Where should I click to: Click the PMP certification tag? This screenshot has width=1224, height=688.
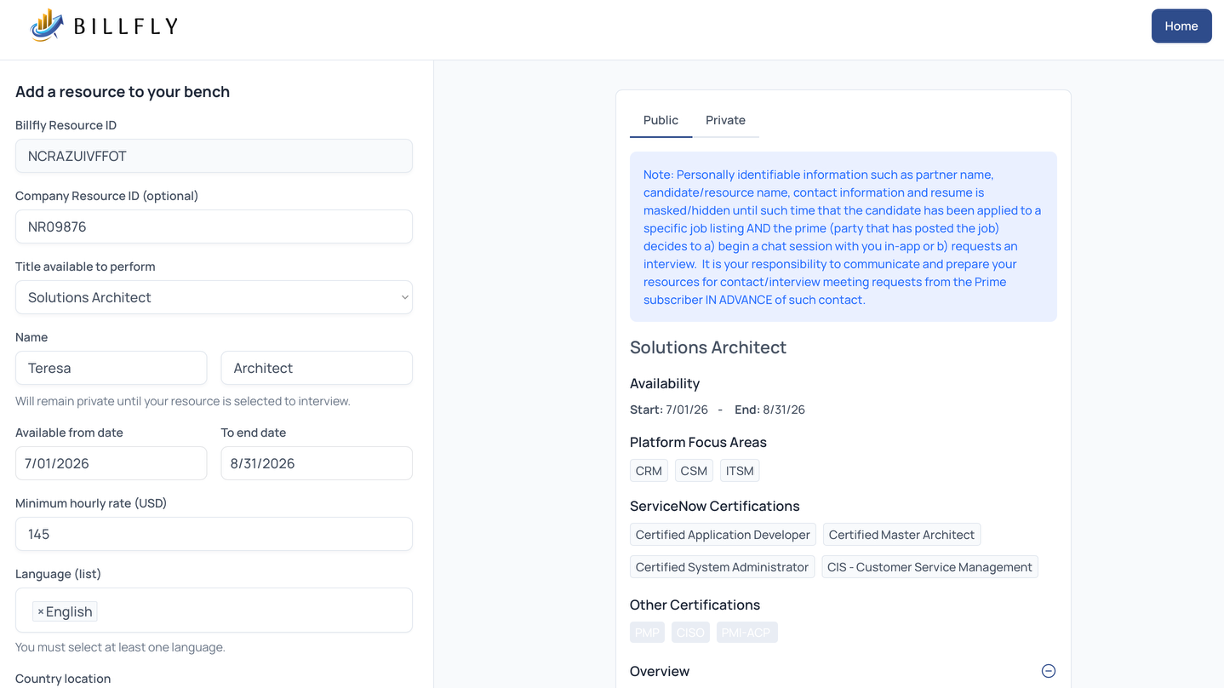(647, 633)
